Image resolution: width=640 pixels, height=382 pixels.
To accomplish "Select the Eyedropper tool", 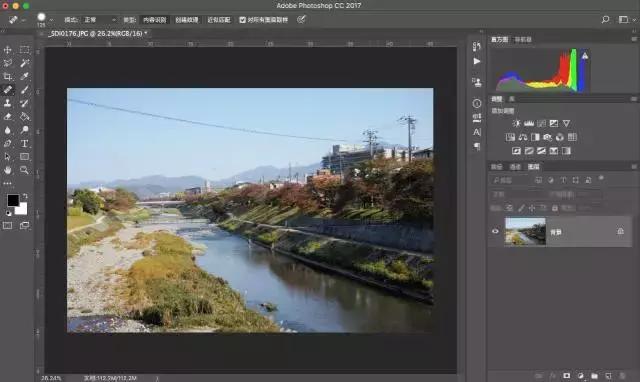I will tap(24, 76).
